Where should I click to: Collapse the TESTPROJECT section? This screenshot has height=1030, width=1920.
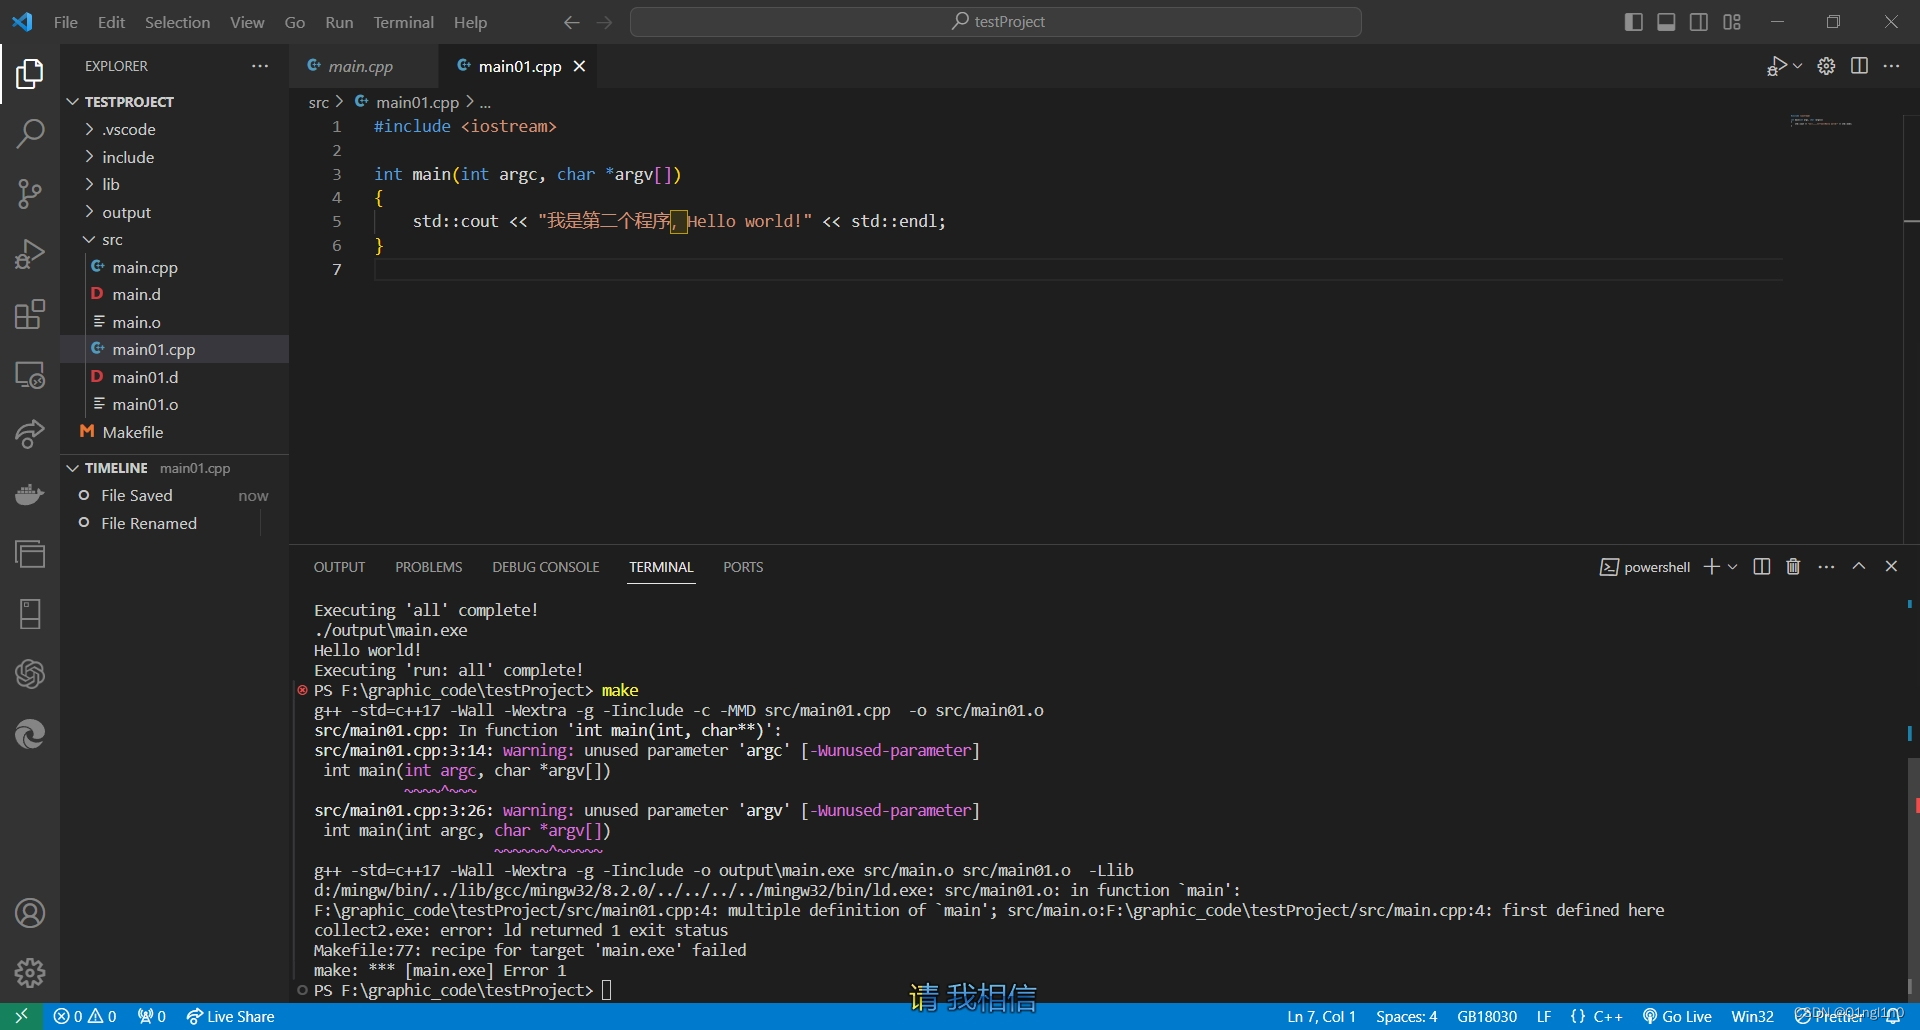pyautogui.click(x=175, y=102)
